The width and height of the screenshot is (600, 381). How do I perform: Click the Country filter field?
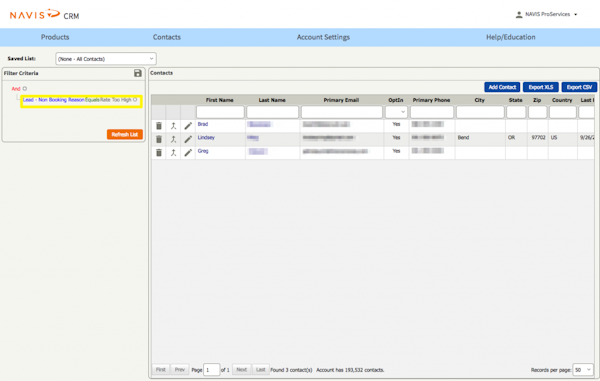click(x=563, y=112)
